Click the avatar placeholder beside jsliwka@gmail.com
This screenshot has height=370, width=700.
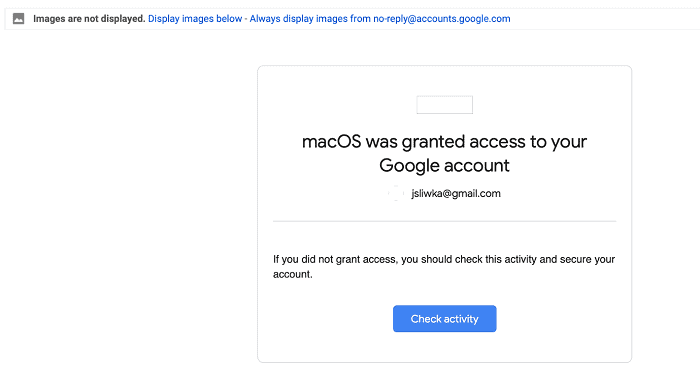(396, 193)
